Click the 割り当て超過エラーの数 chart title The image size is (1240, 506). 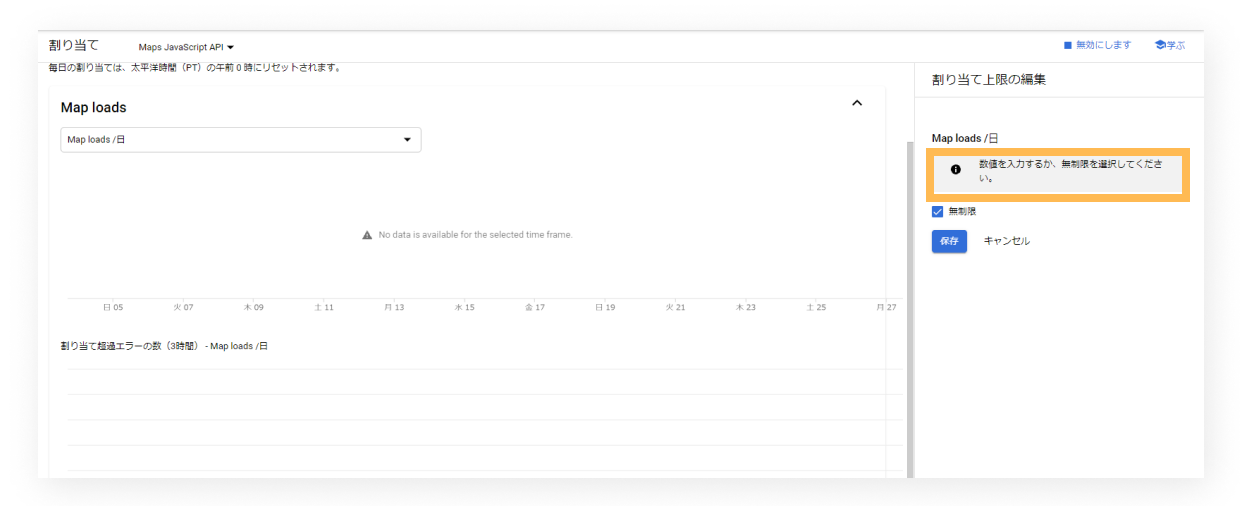point(164,346)
